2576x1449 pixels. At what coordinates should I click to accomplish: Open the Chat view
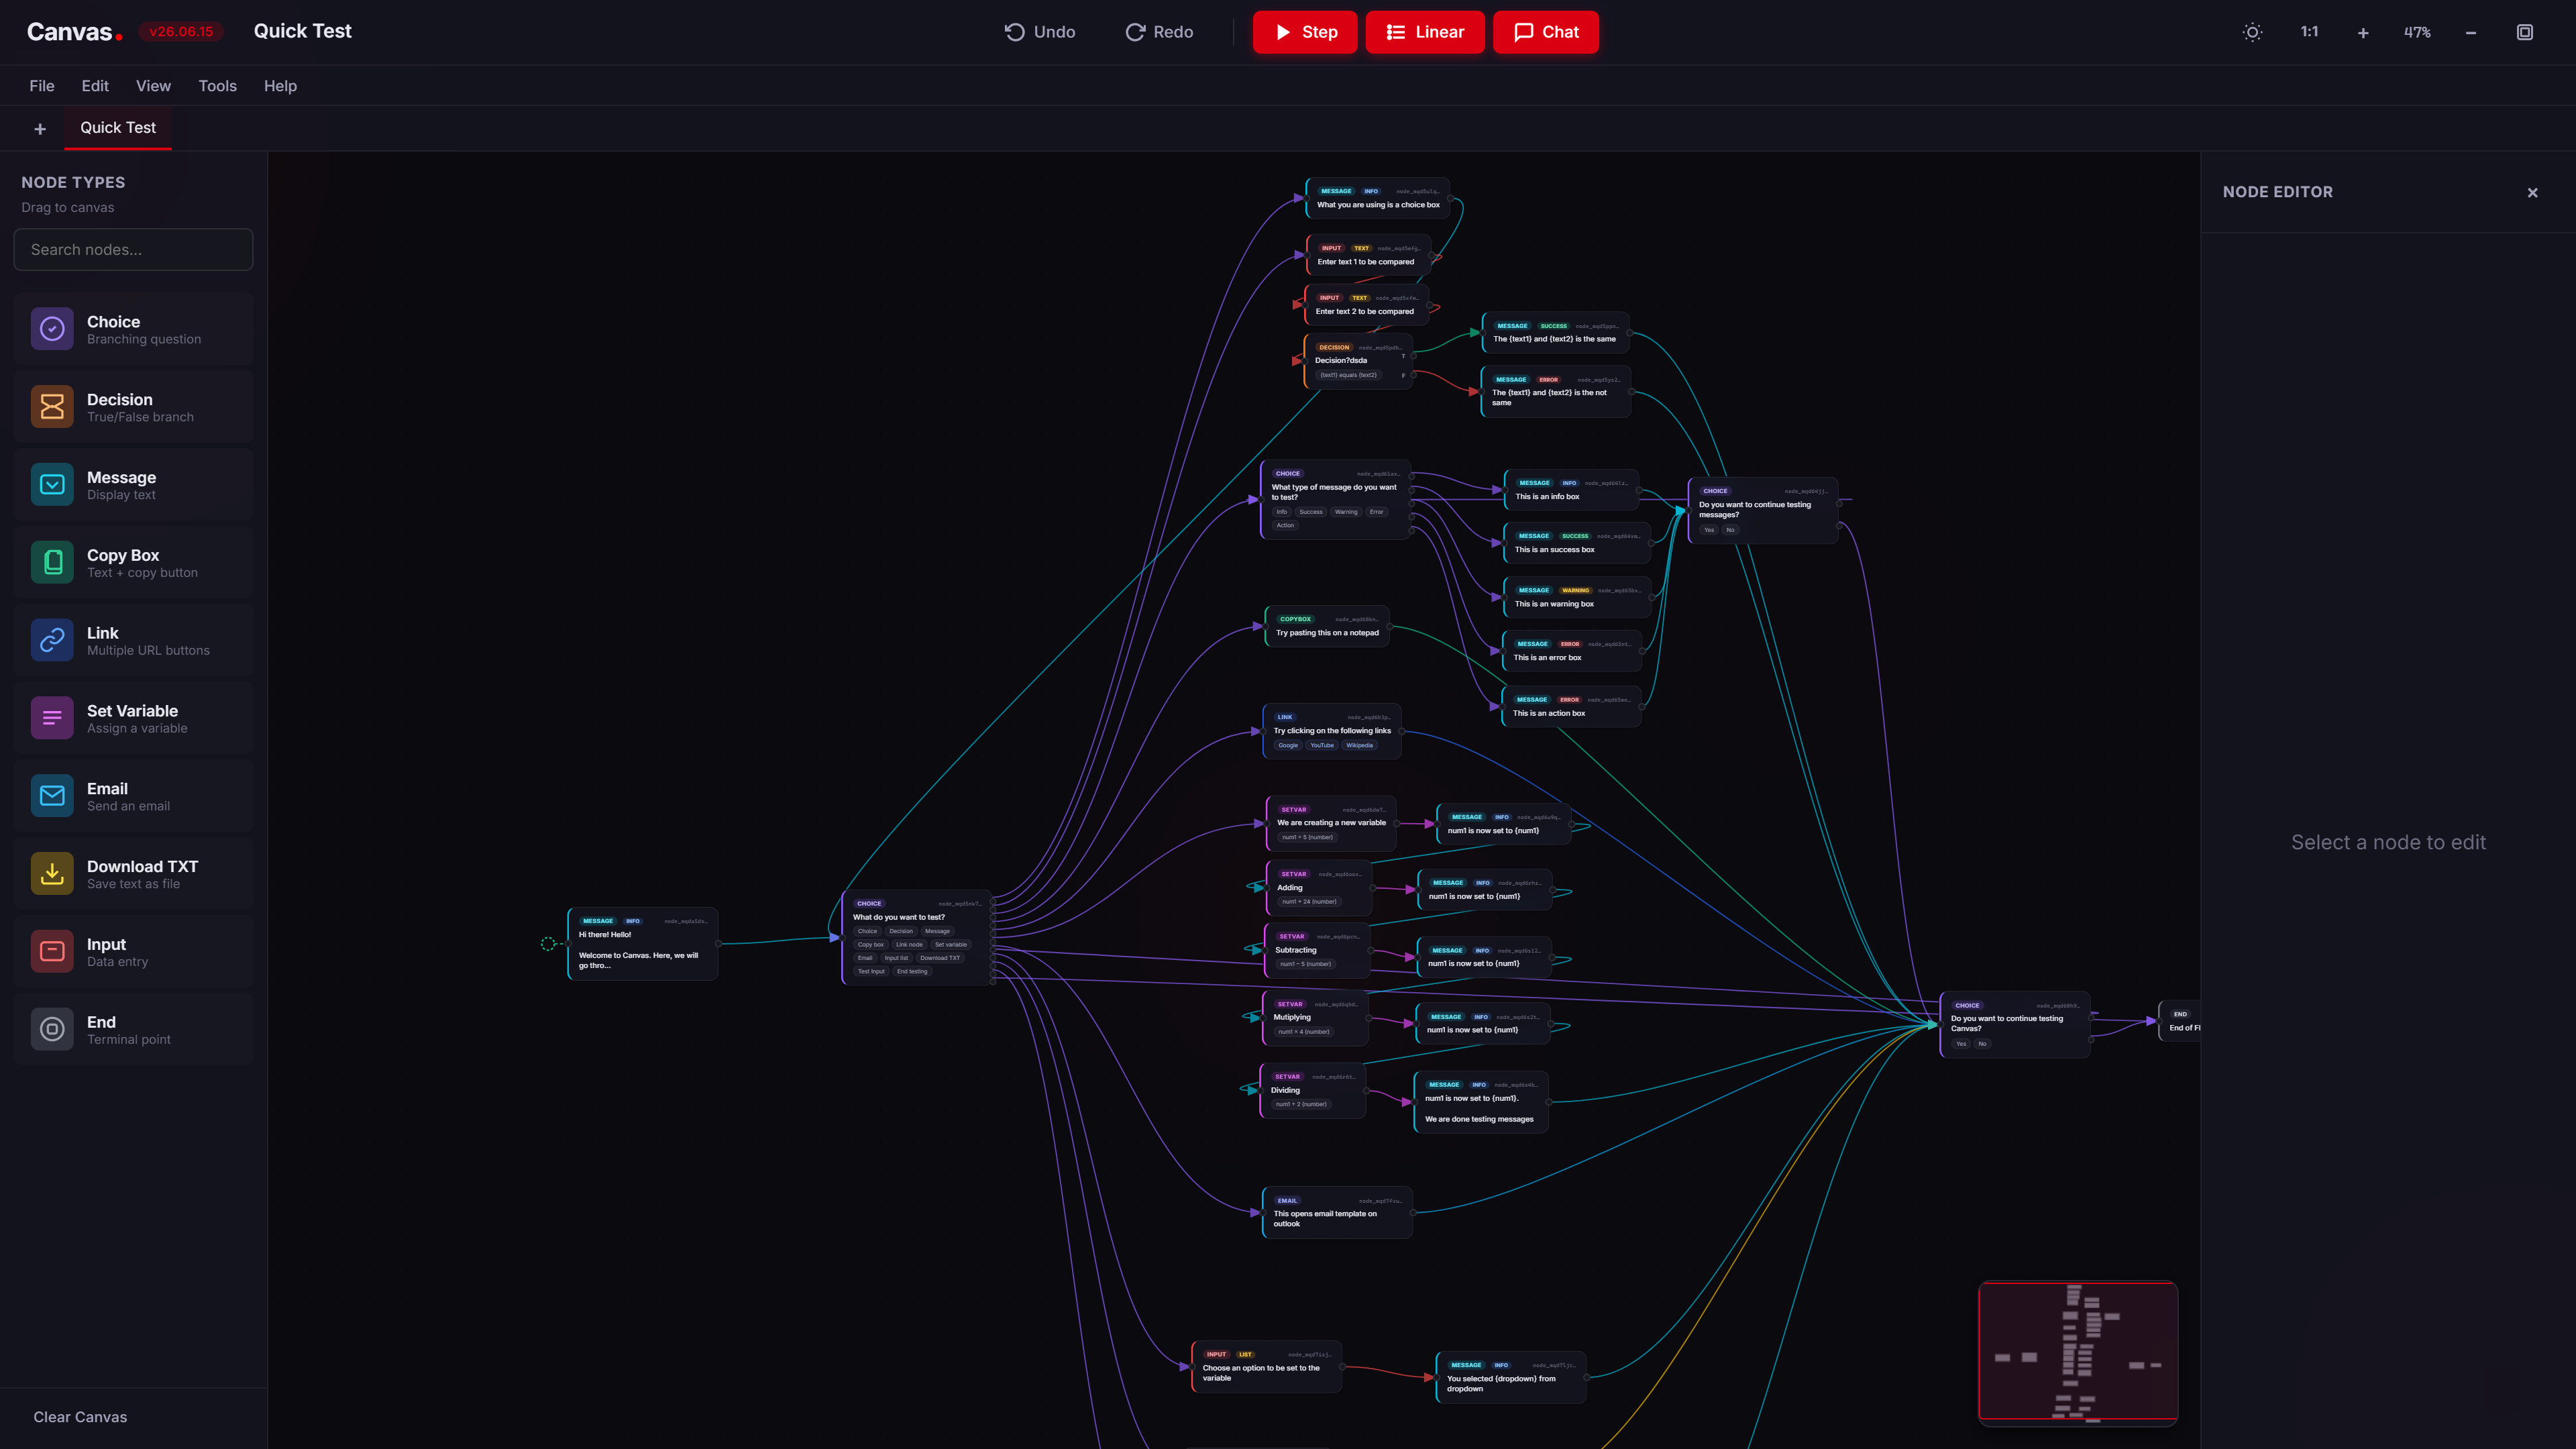pos(1546,32)
